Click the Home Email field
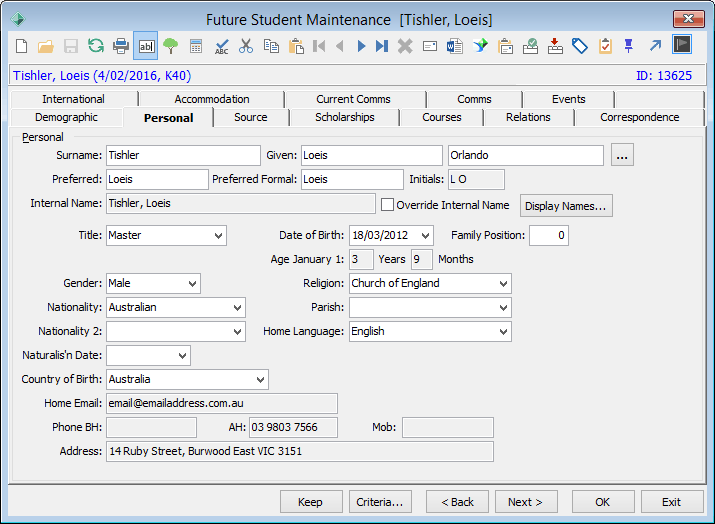715x524 pixels. click(222, 404)
